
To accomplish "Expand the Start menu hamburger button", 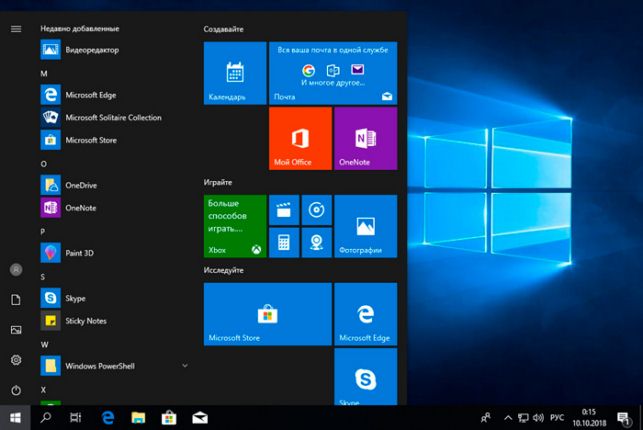I will 16,29.
